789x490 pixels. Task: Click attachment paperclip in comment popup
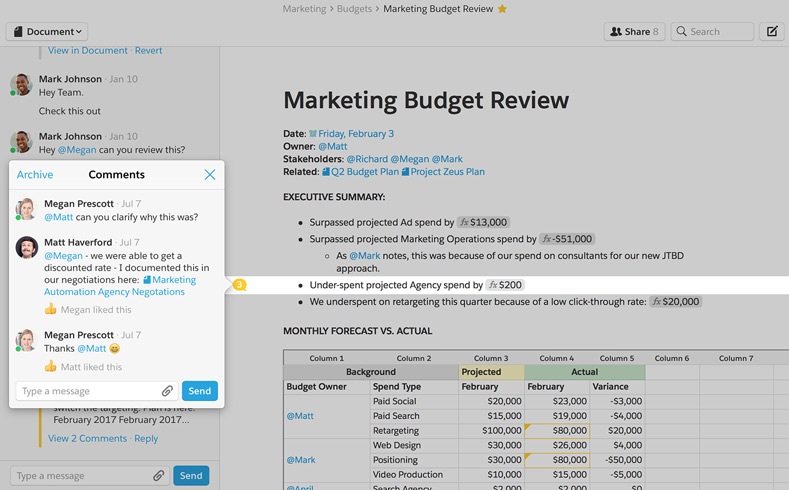pyautogui.click(x=167, y=391)
